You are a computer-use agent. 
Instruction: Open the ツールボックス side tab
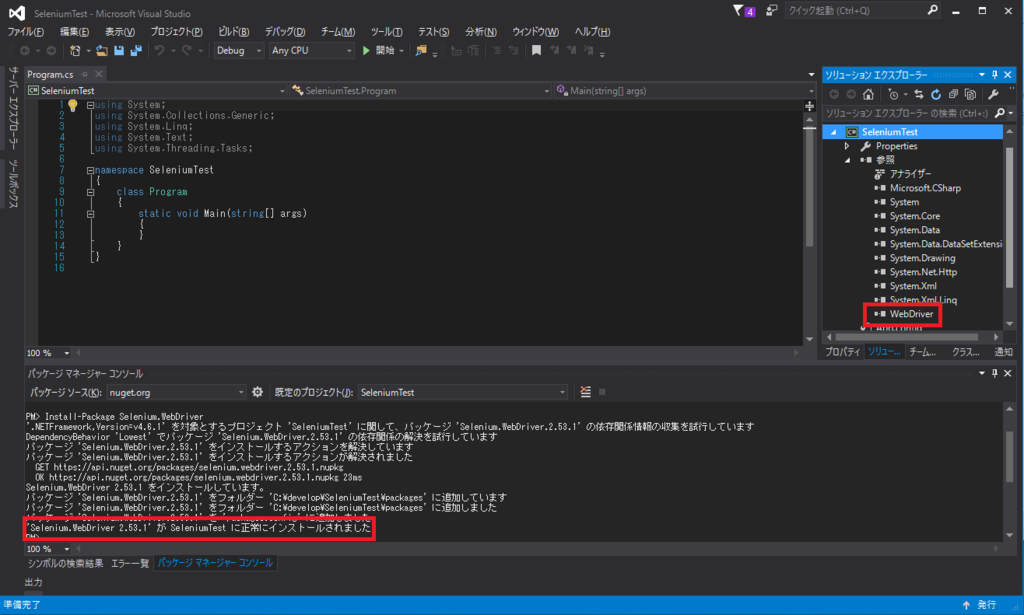pos(13,184)
